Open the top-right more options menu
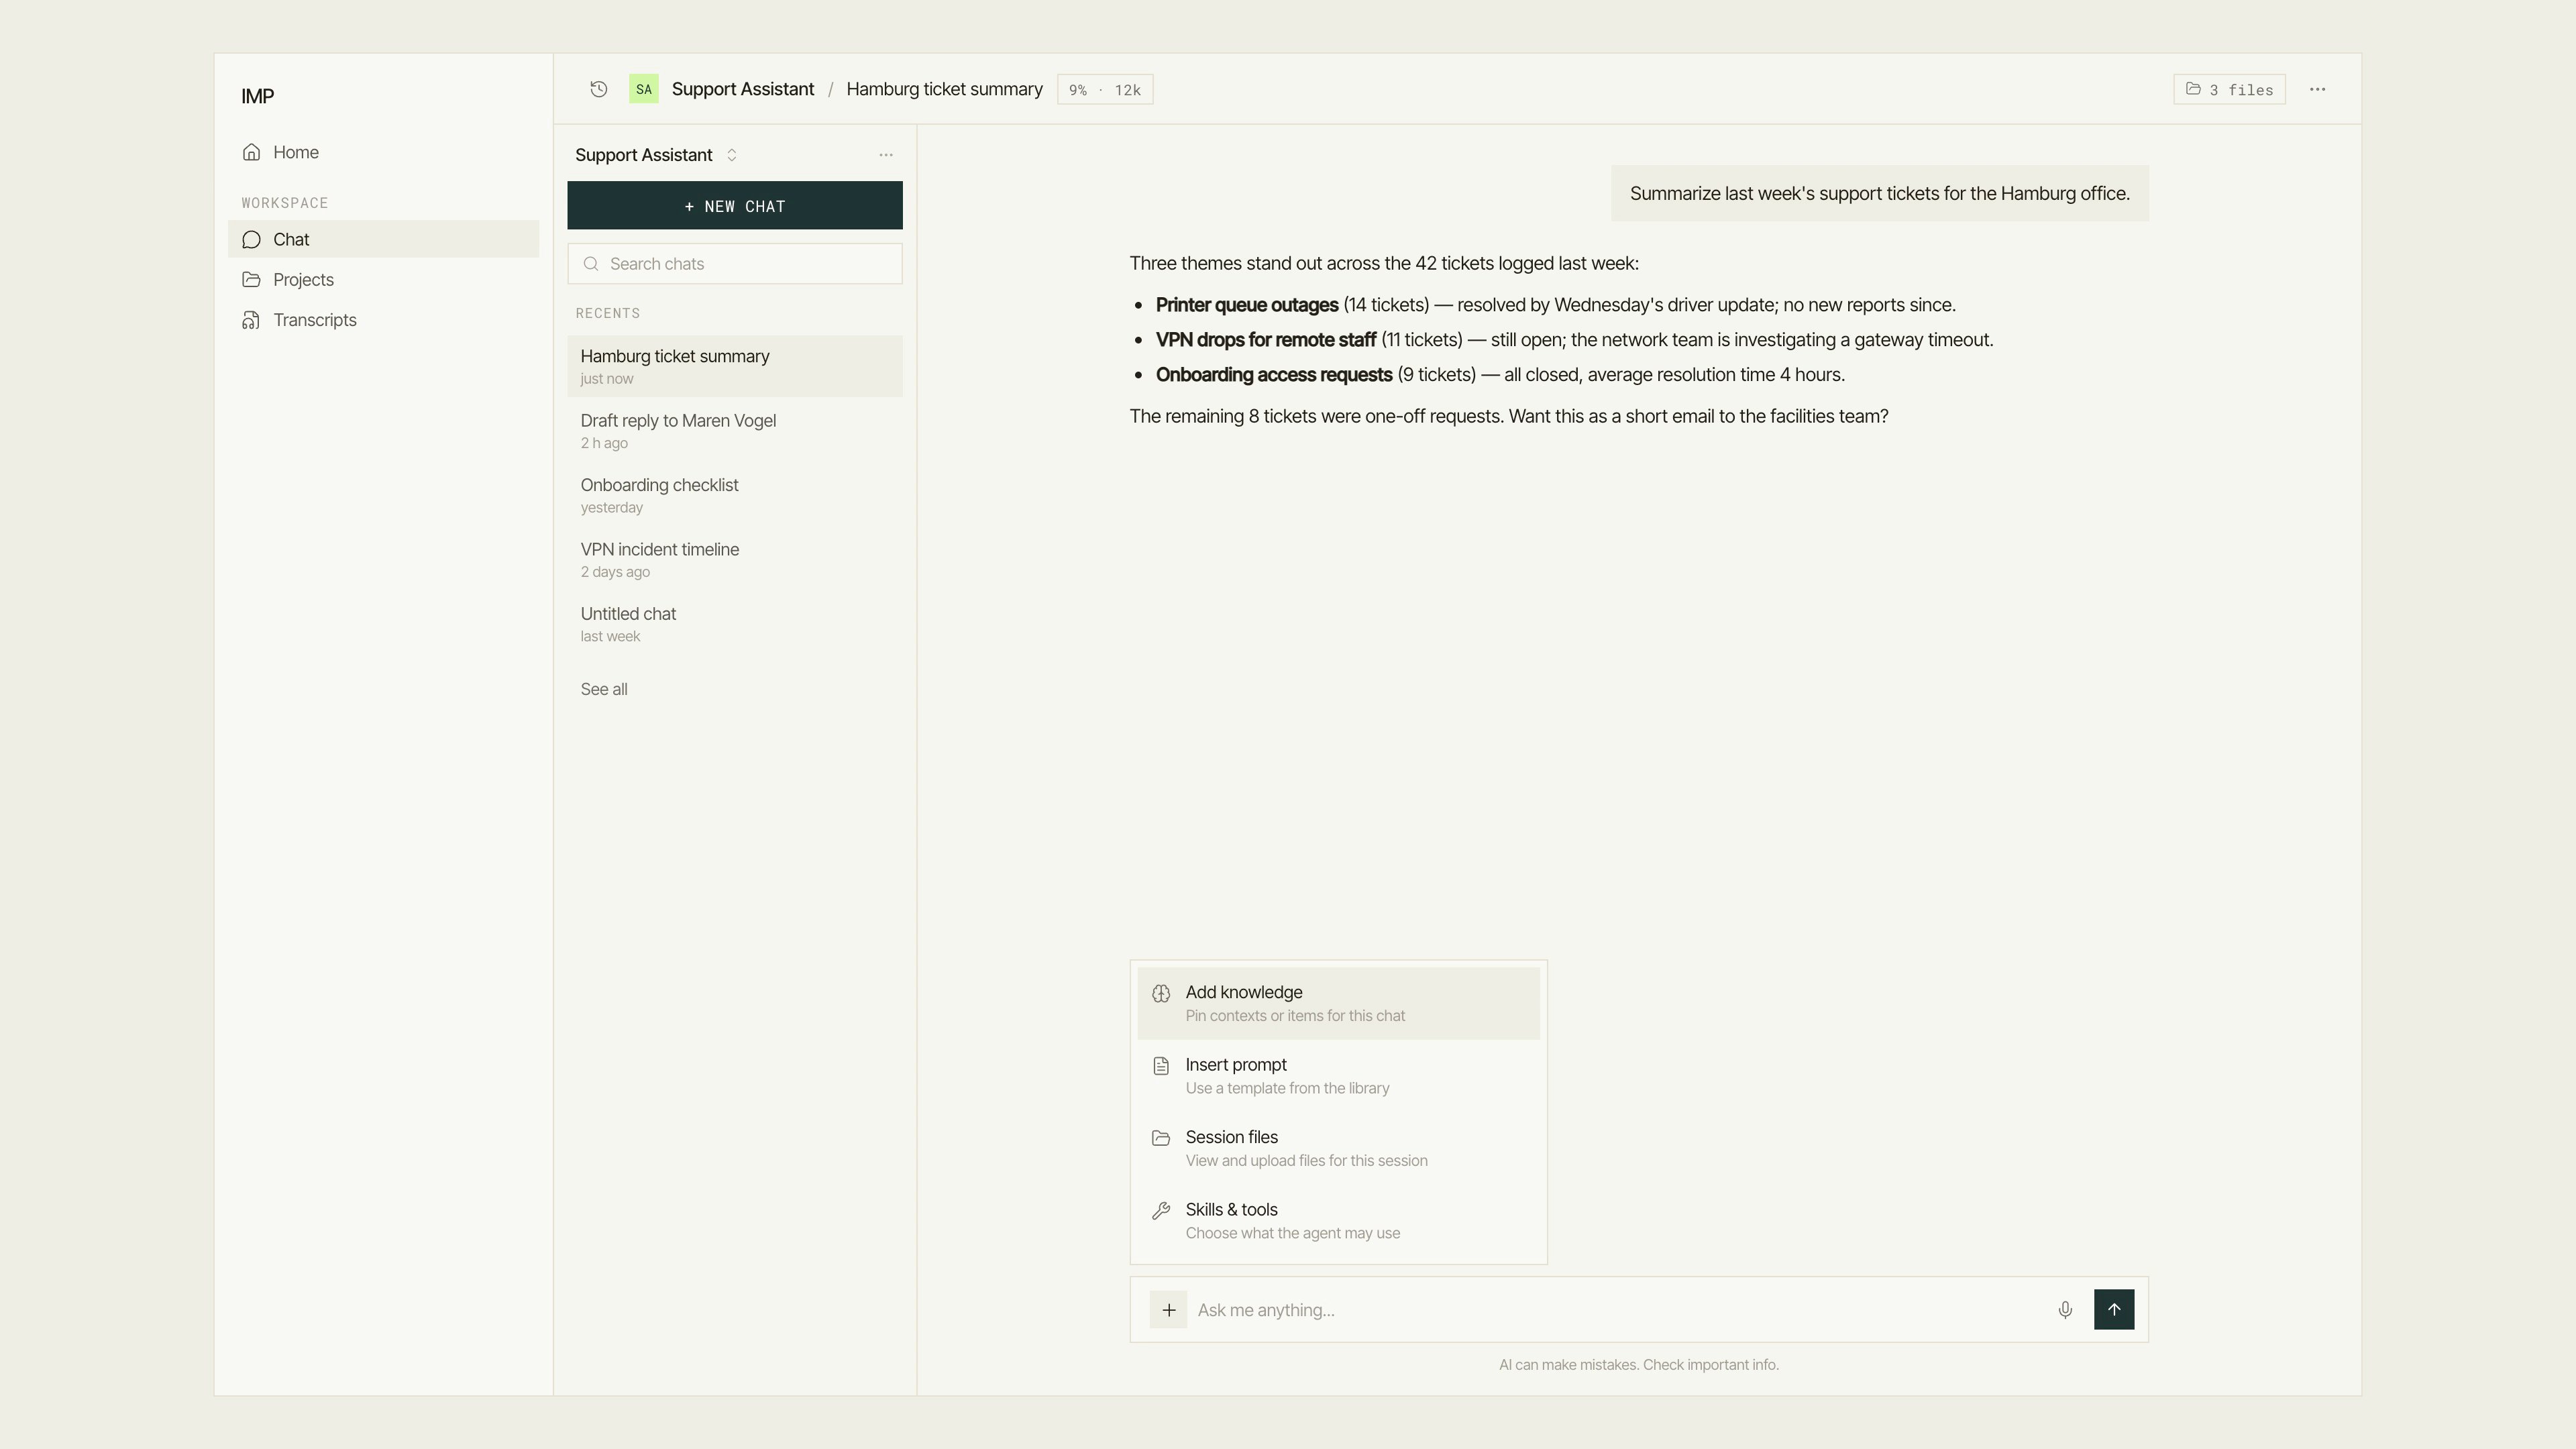 pyautogui.click(x=2317, y=89)
